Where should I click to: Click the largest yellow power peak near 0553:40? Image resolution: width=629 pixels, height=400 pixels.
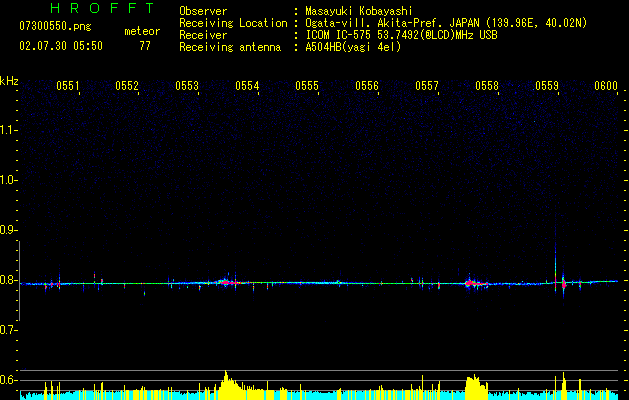(x=227, y=385)
